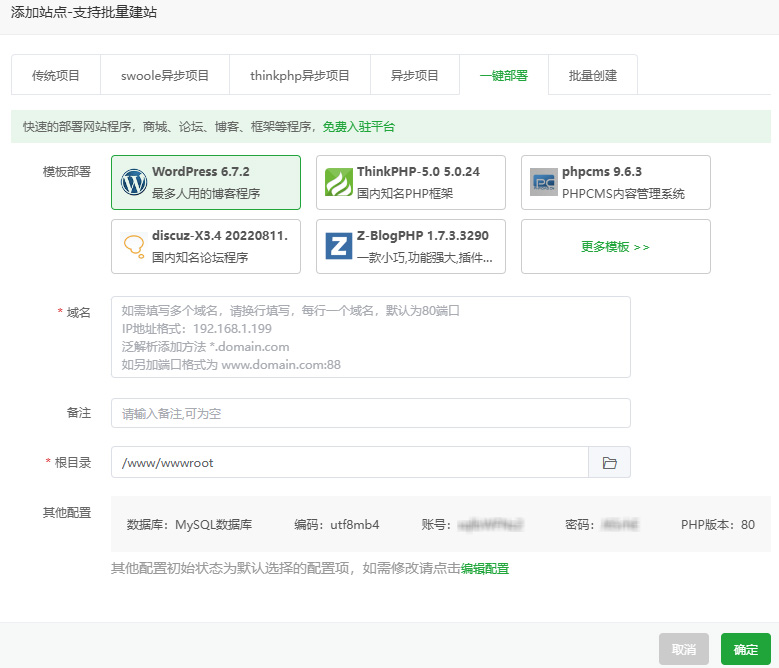The image size is (779, 668).
Task: Go to the thinkphp异步项目 tab
Action: 300,75
